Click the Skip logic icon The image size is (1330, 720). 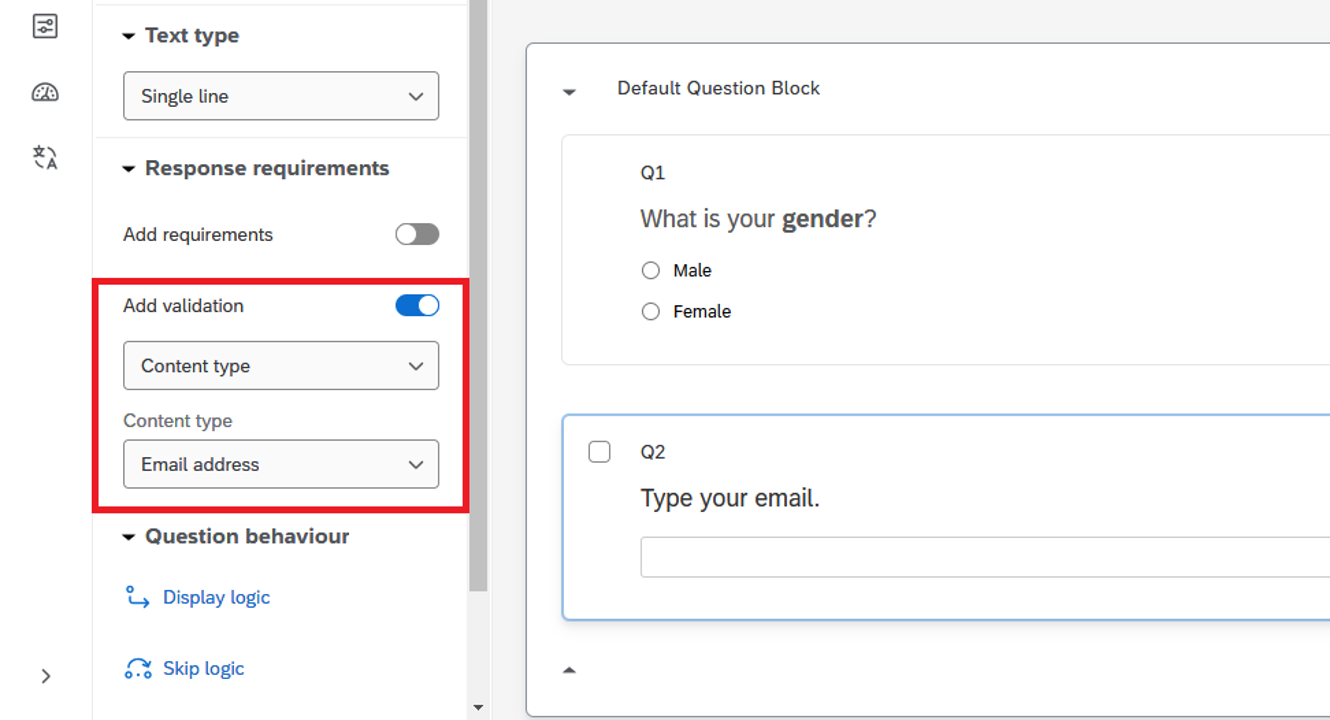[x=137, y=668]
